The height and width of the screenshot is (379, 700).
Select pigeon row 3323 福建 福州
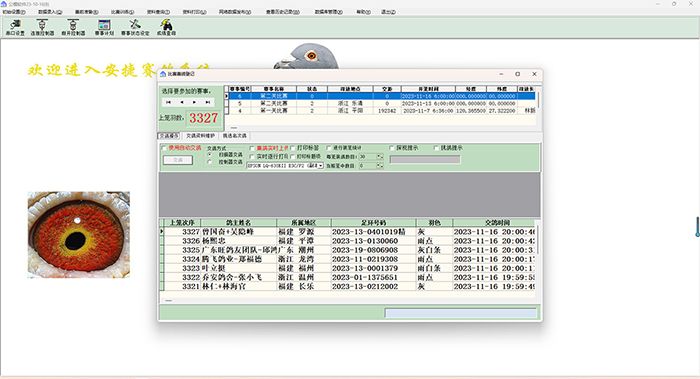pos(350,268)
